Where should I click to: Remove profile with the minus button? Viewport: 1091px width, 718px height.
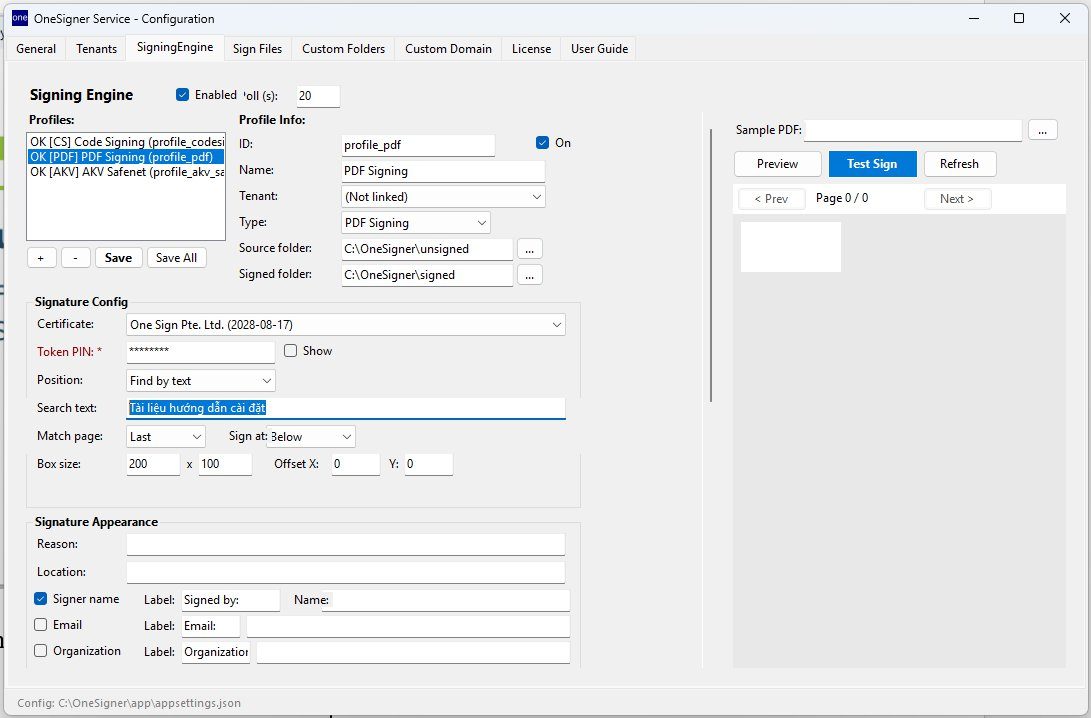75,257
